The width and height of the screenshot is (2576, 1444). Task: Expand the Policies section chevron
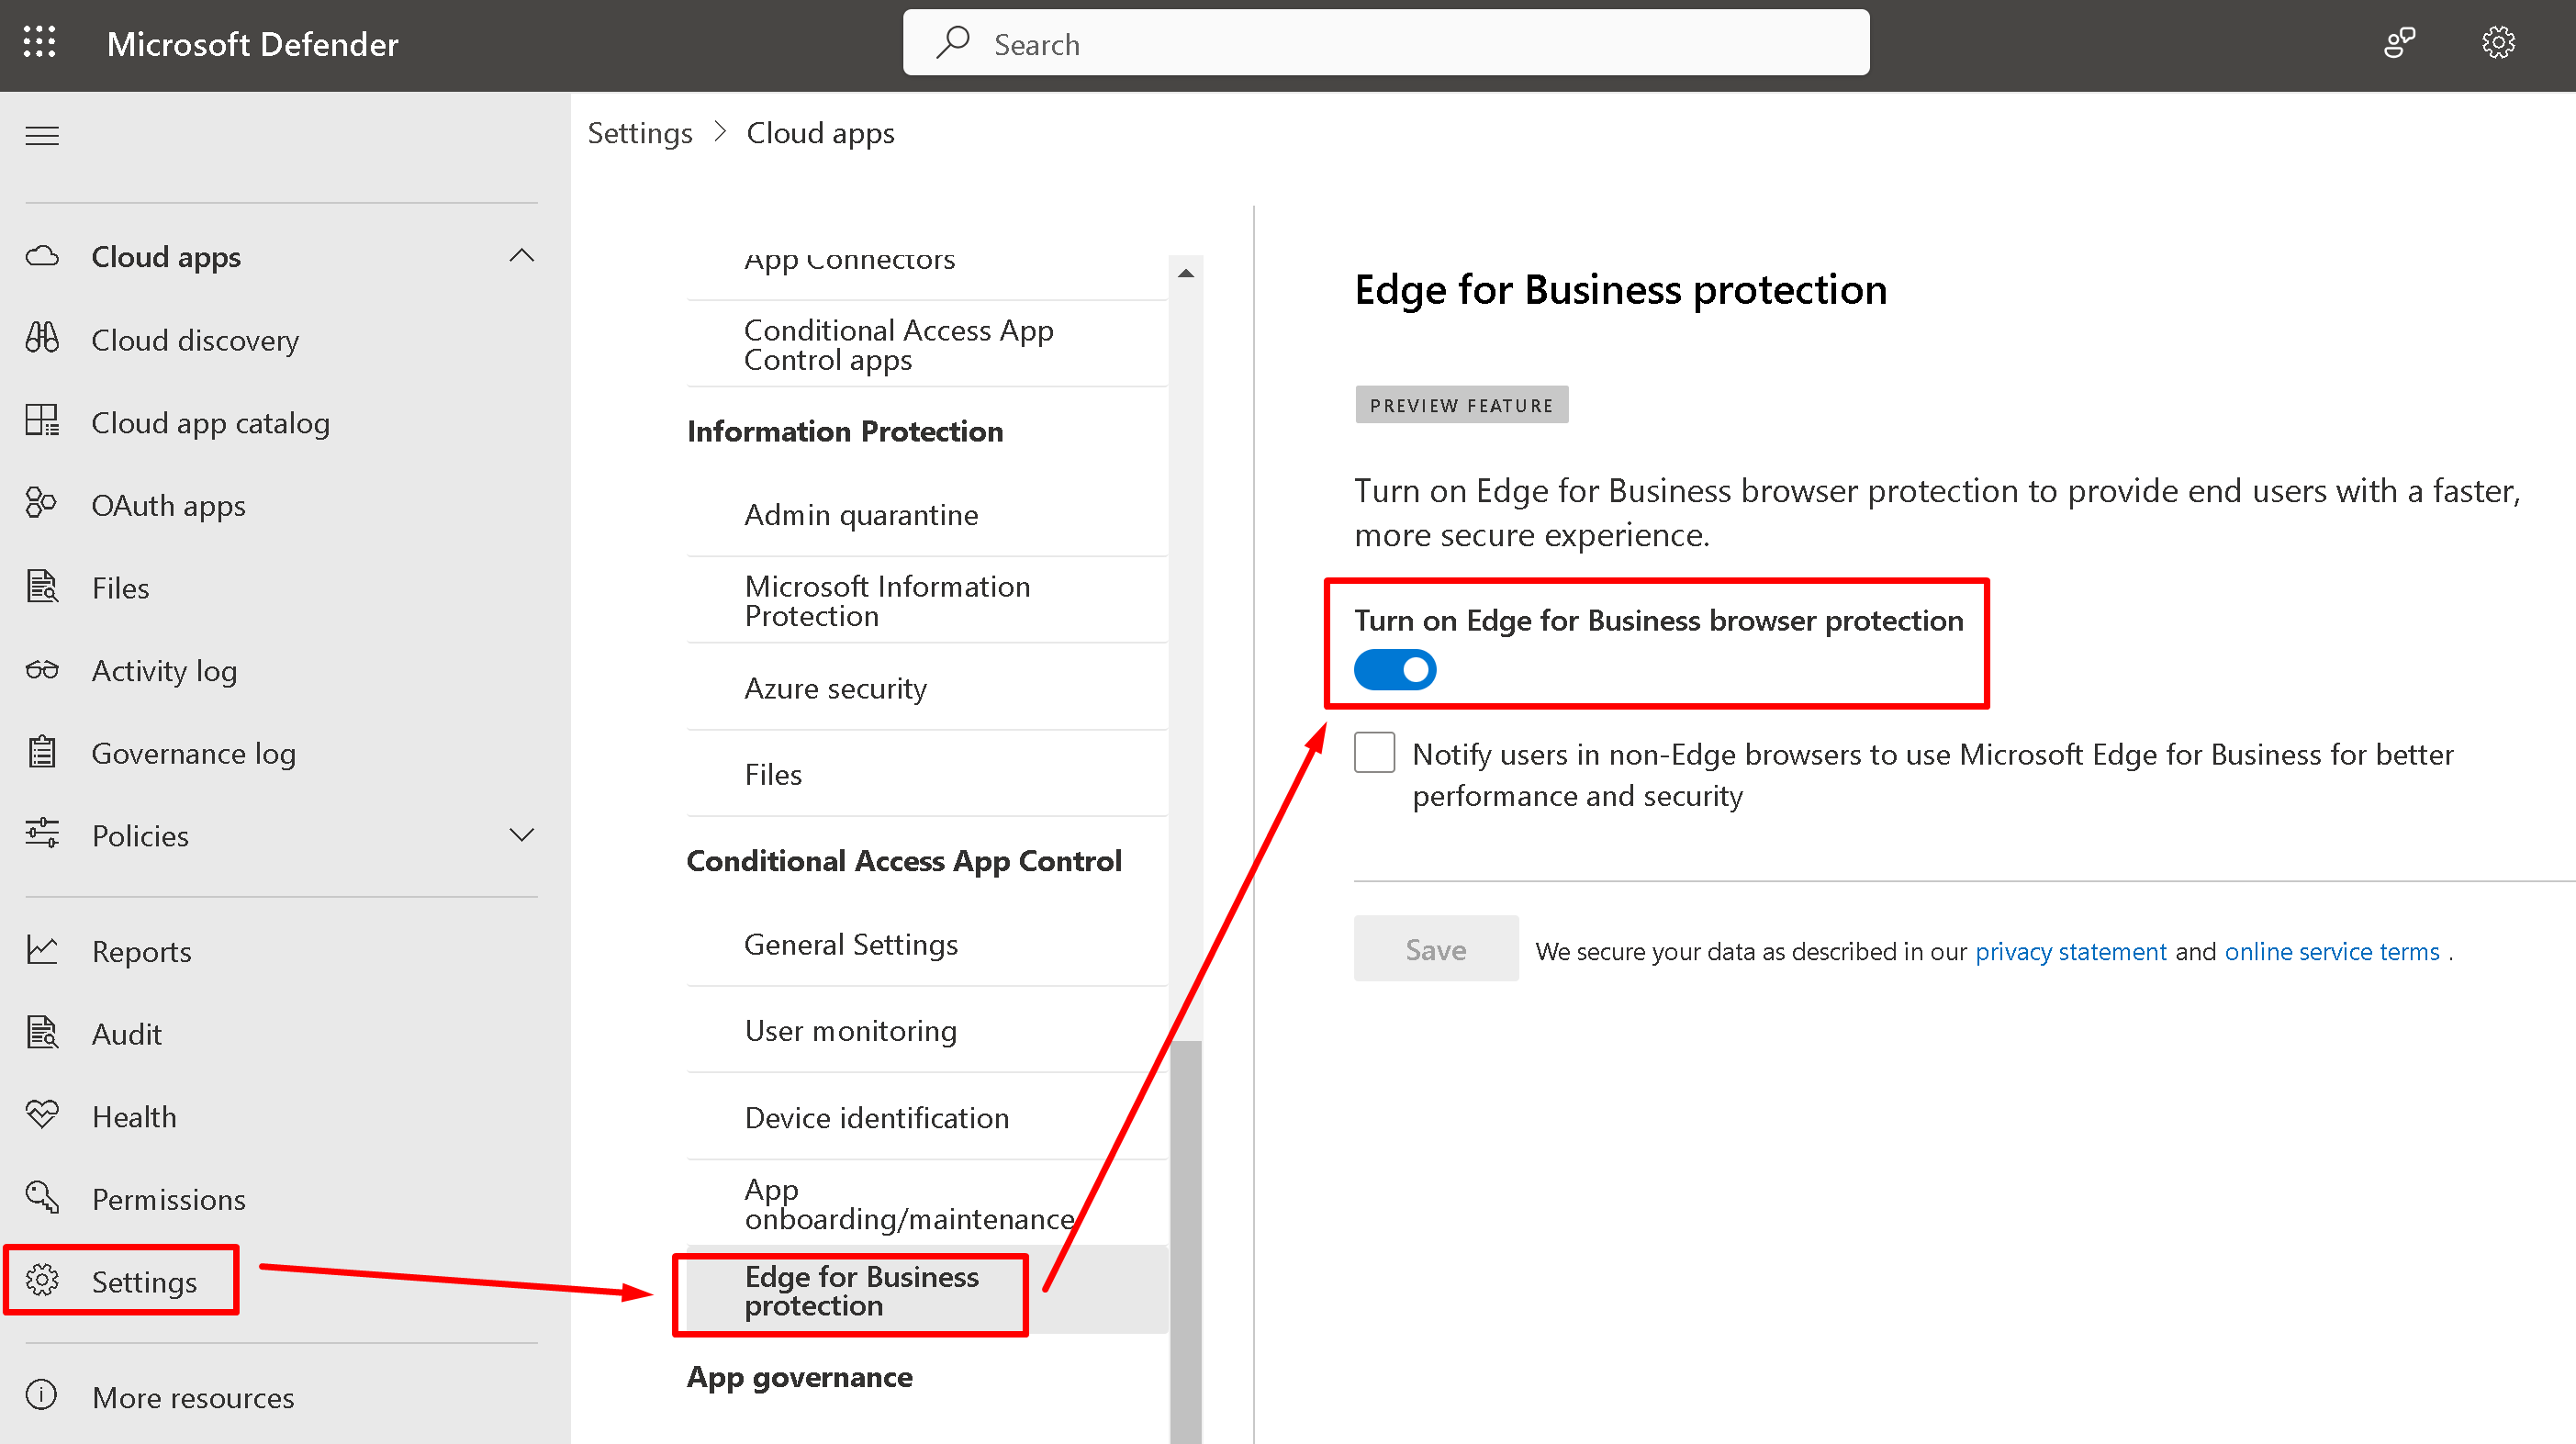pyautogui.click(x=521, y=835)
